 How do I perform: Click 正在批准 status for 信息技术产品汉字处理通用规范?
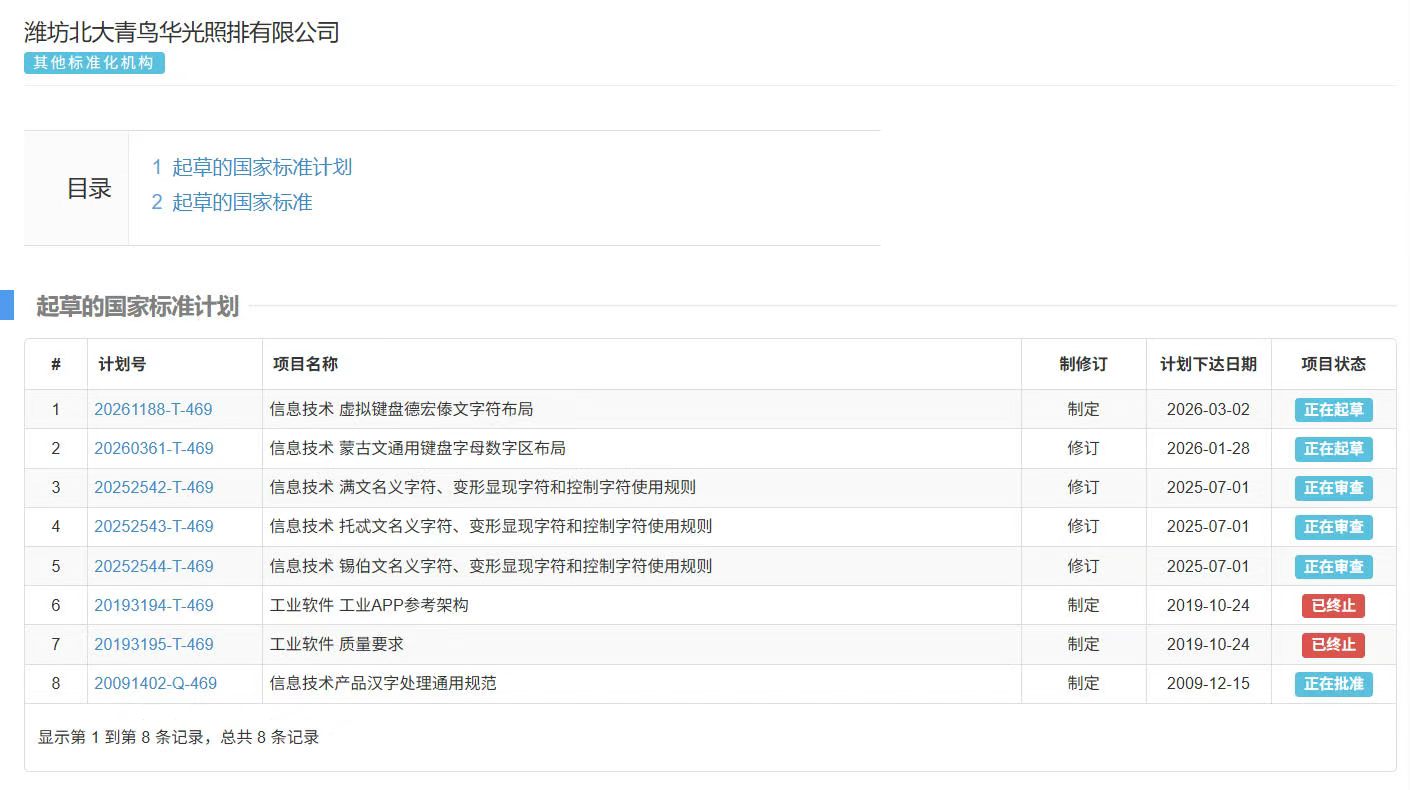point(1333,684)
